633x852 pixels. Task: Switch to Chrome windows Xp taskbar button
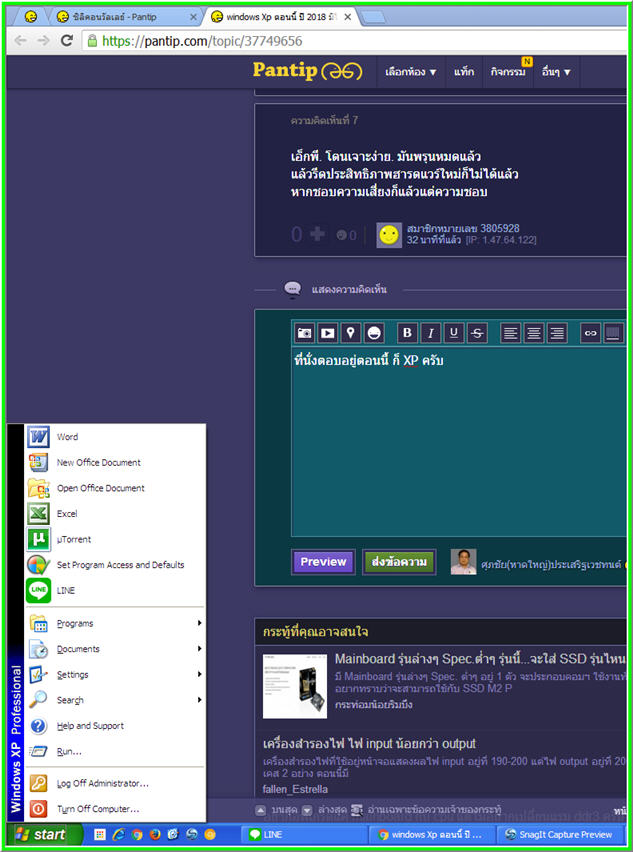432,835
